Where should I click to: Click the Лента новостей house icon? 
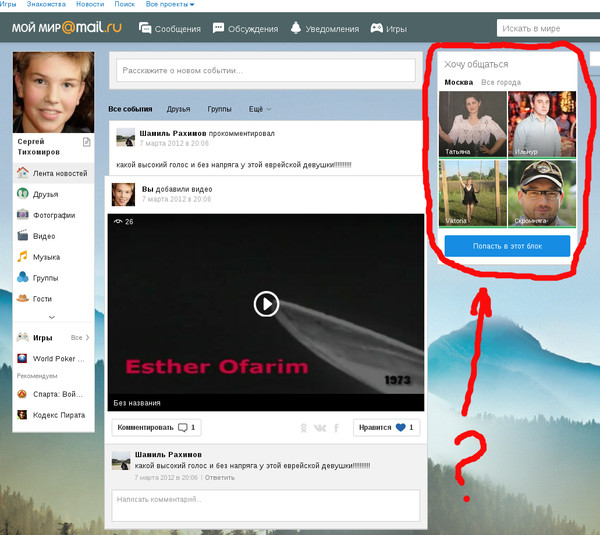click(23, 173)
